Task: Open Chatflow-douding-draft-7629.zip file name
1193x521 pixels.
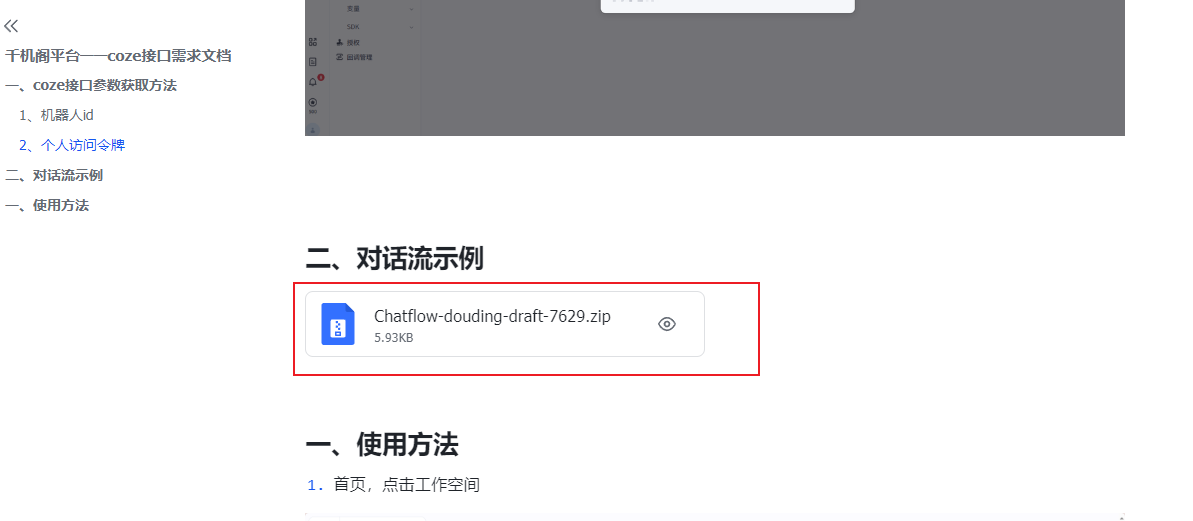Action: coord(492,316)
